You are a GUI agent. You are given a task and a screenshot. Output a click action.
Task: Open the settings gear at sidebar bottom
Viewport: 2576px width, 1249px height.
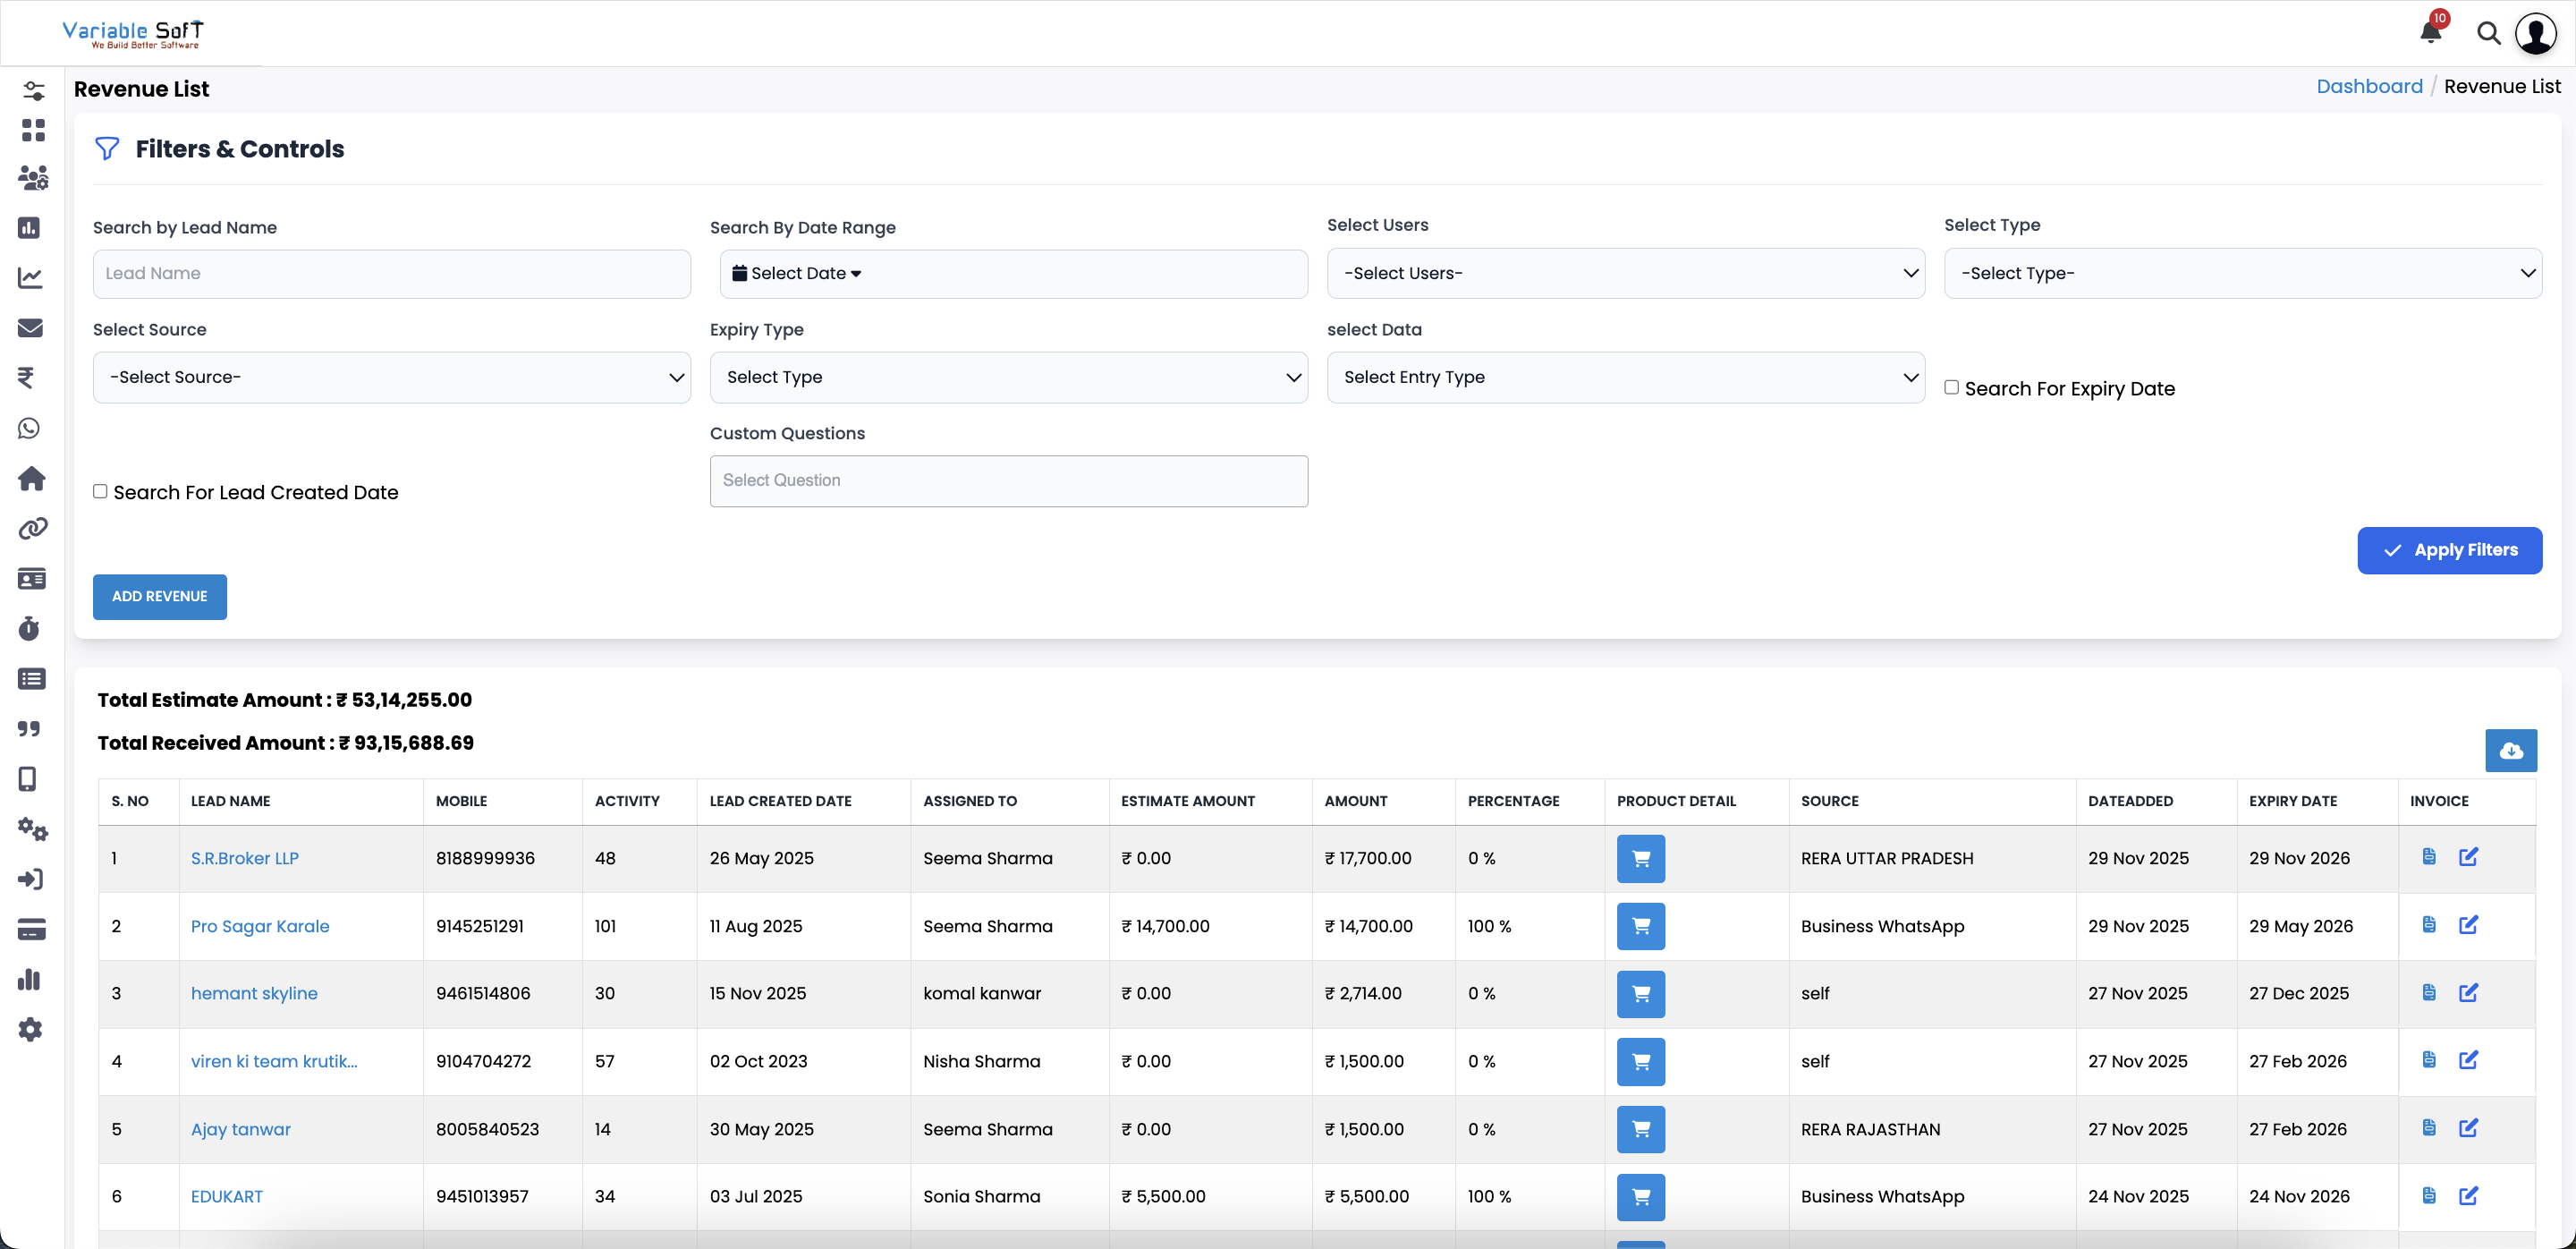31,1029
